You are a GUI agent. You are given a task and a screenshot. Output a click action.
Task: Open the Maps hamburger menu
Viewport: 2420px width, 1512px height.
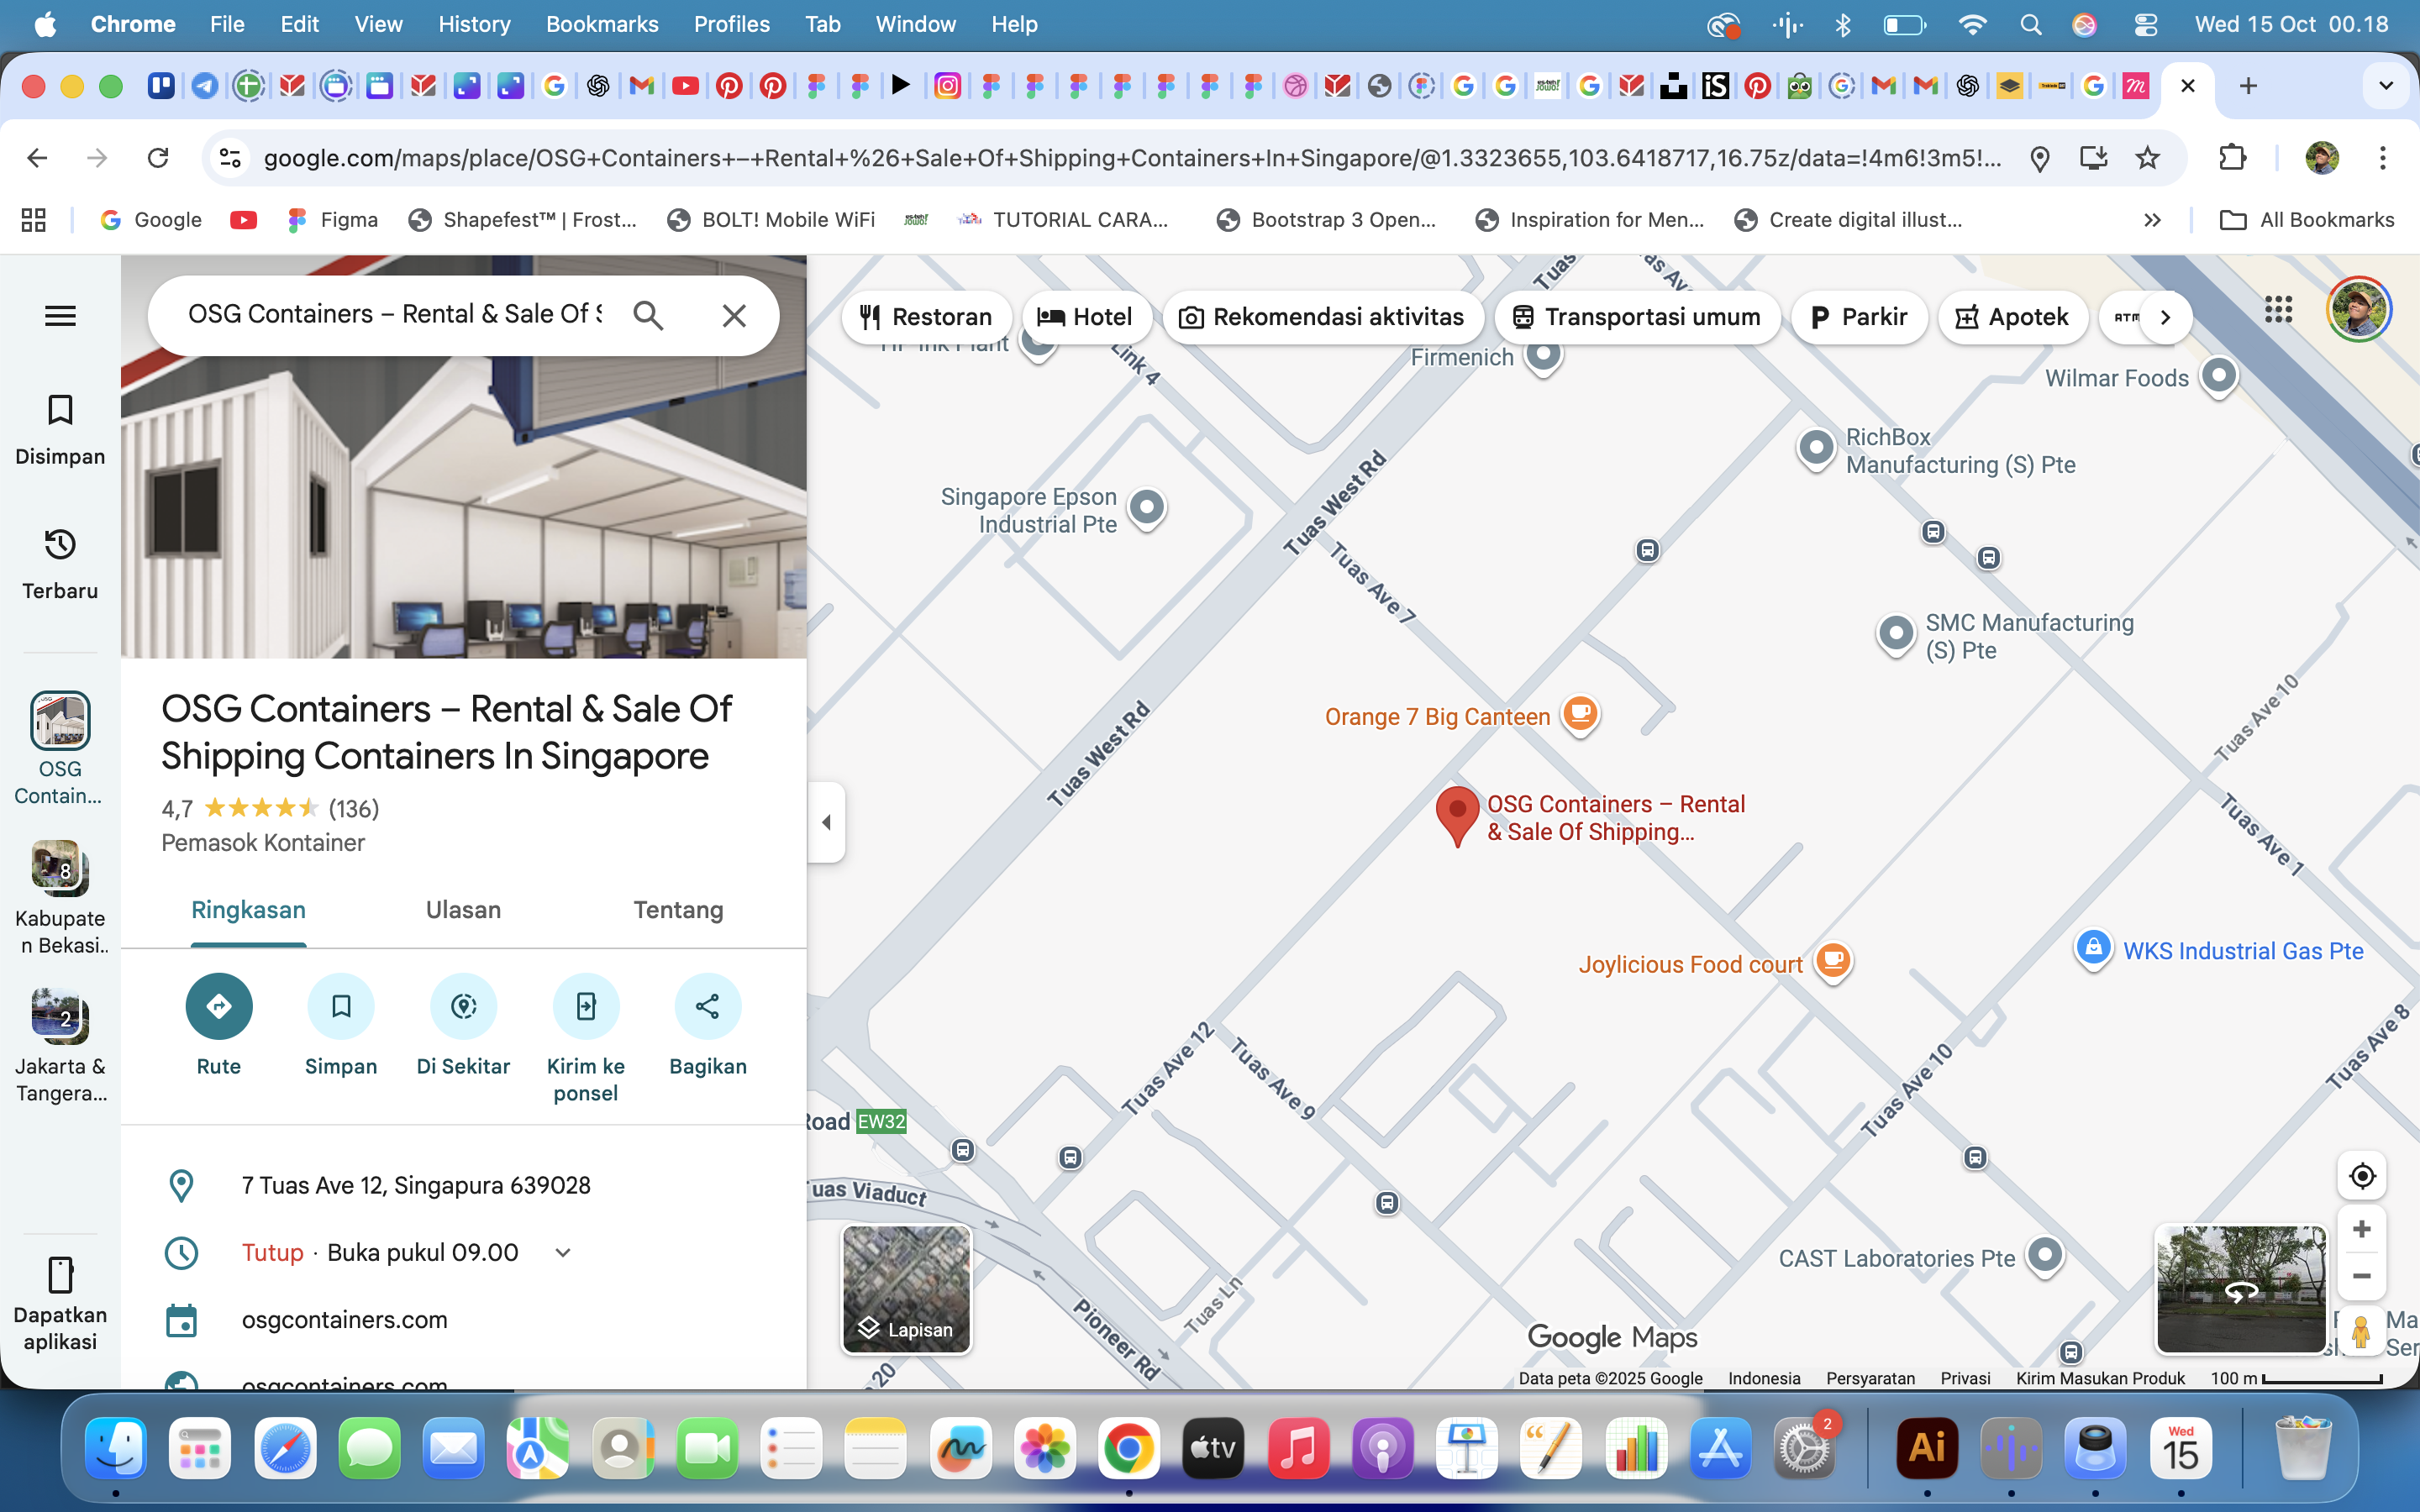59,315
